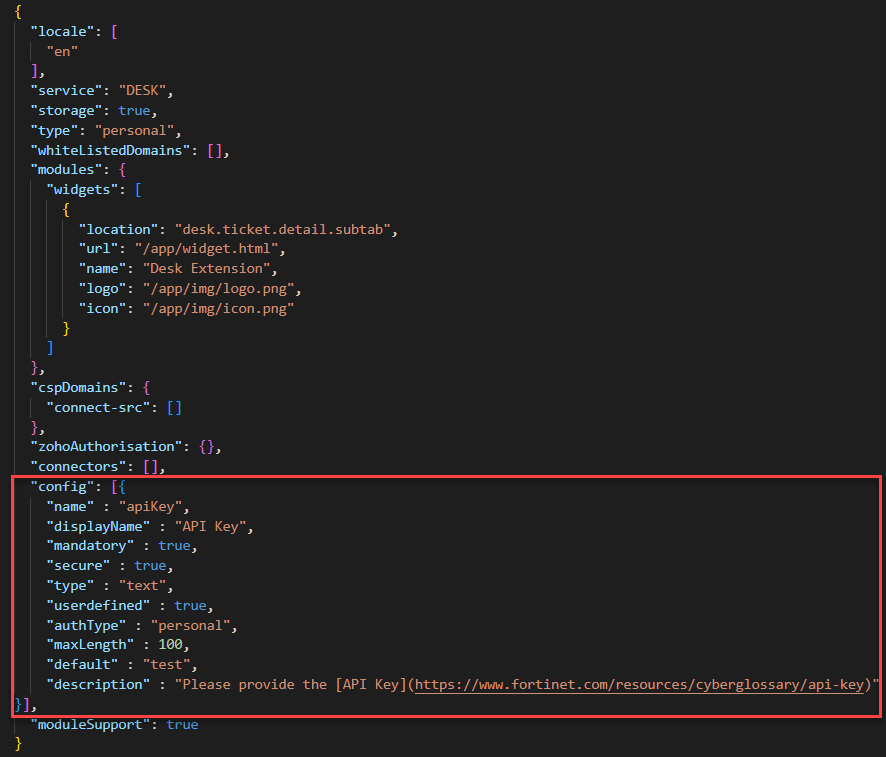
Task: Click the opening bracket after "widgets"
Action: point(138,189)
